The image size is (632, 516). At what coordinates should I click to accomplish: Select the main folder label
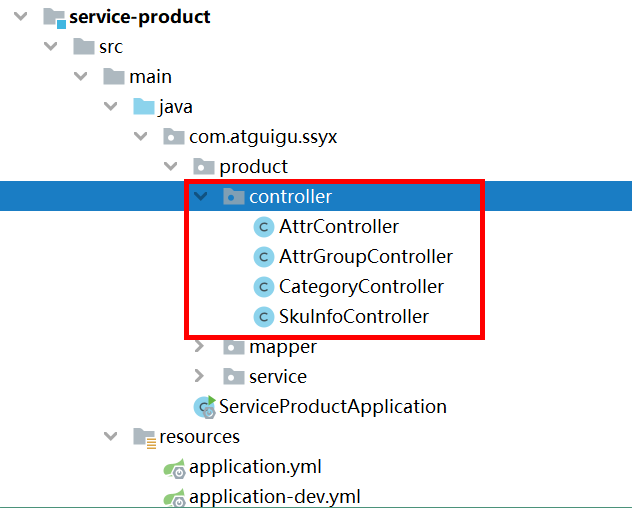click(150, 77)
